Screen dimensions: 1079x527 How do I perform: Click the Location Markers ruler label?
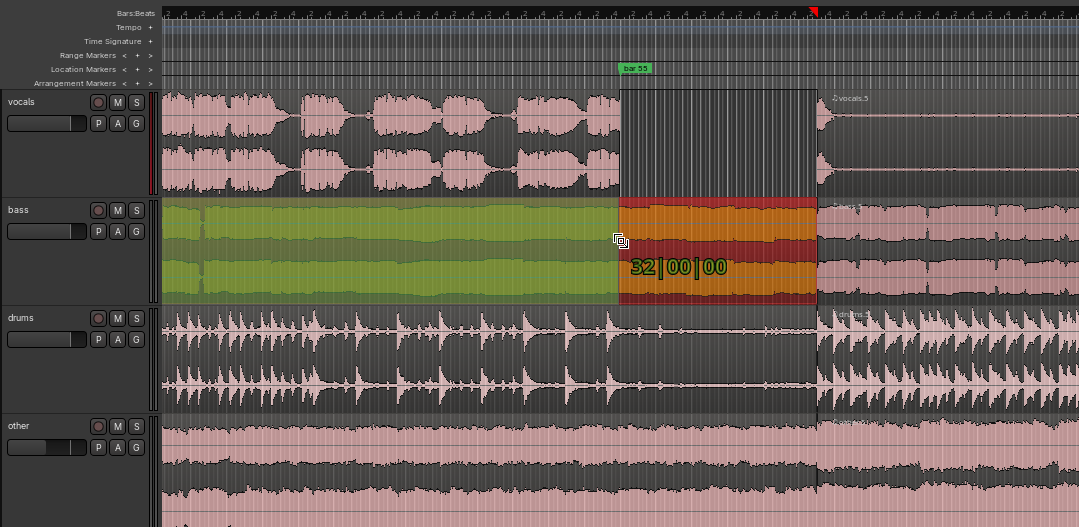pyautogui.click(x=83, y=69)
